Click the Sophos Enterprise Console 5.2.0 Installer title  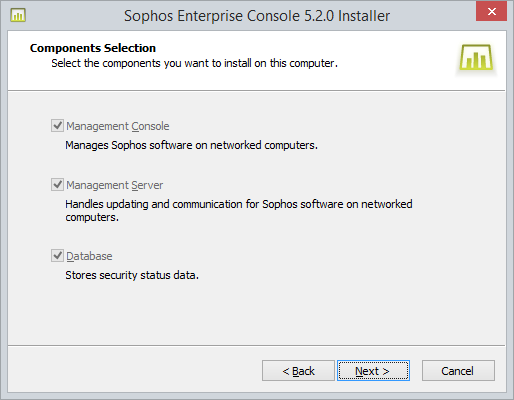(x=257, y=16)
